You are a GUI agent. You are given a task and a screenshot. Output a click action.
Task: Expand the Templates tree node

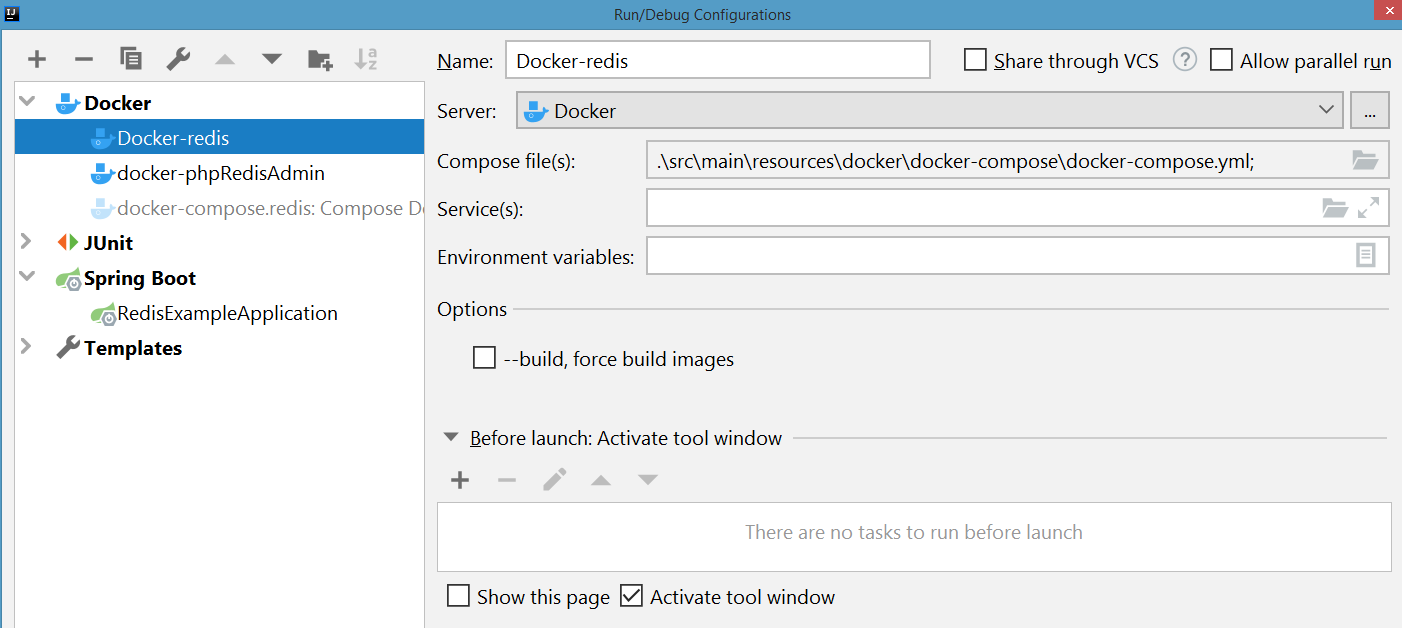pos(27,348)
